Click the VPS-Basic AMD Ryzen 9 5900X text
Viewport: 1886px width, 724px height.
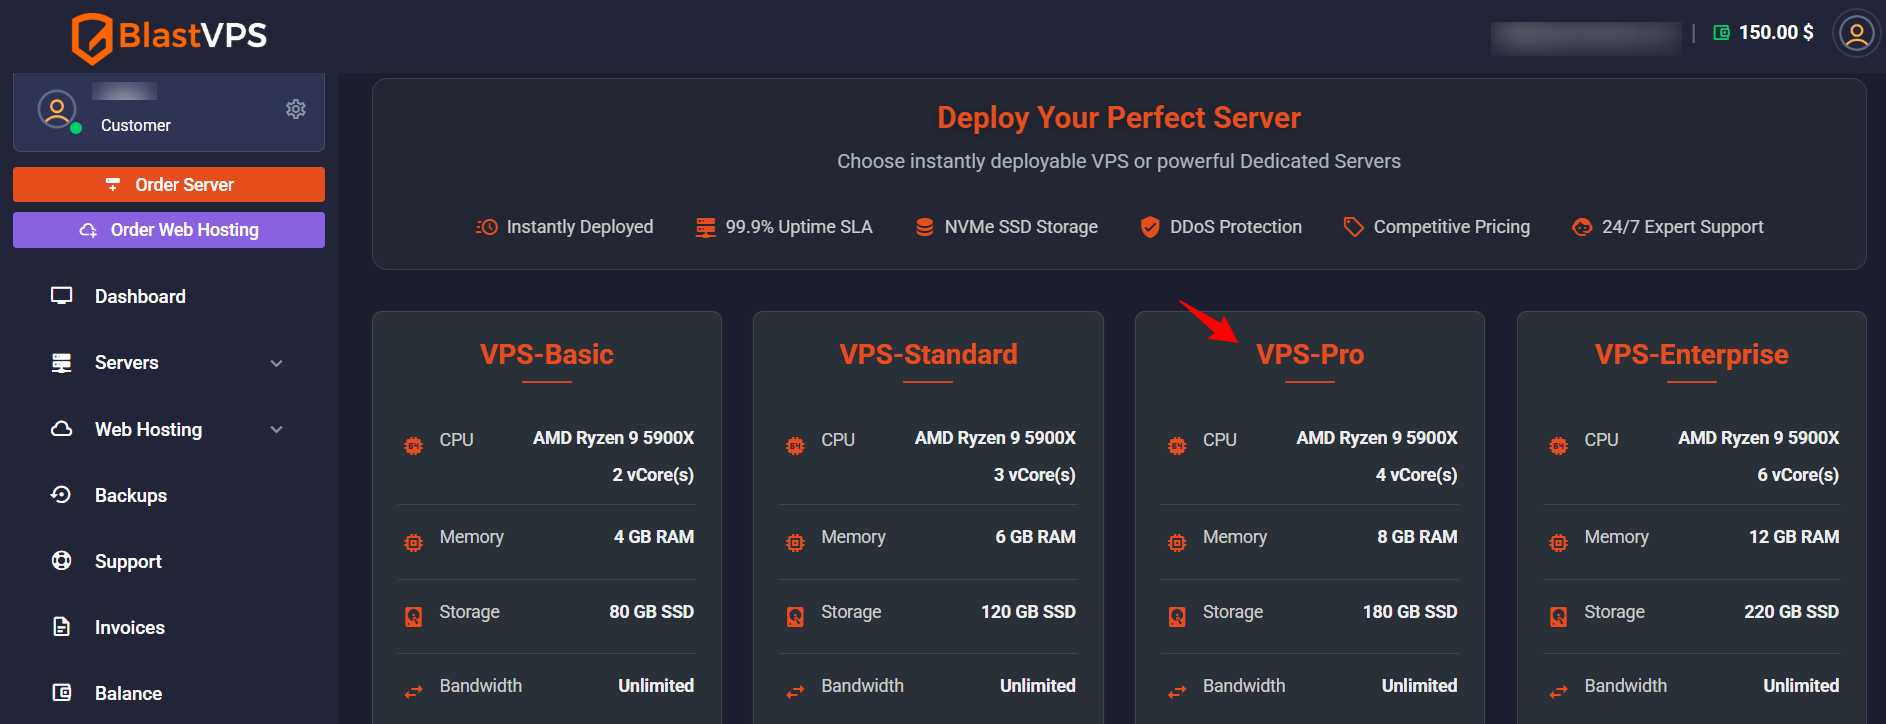[613, 438]
